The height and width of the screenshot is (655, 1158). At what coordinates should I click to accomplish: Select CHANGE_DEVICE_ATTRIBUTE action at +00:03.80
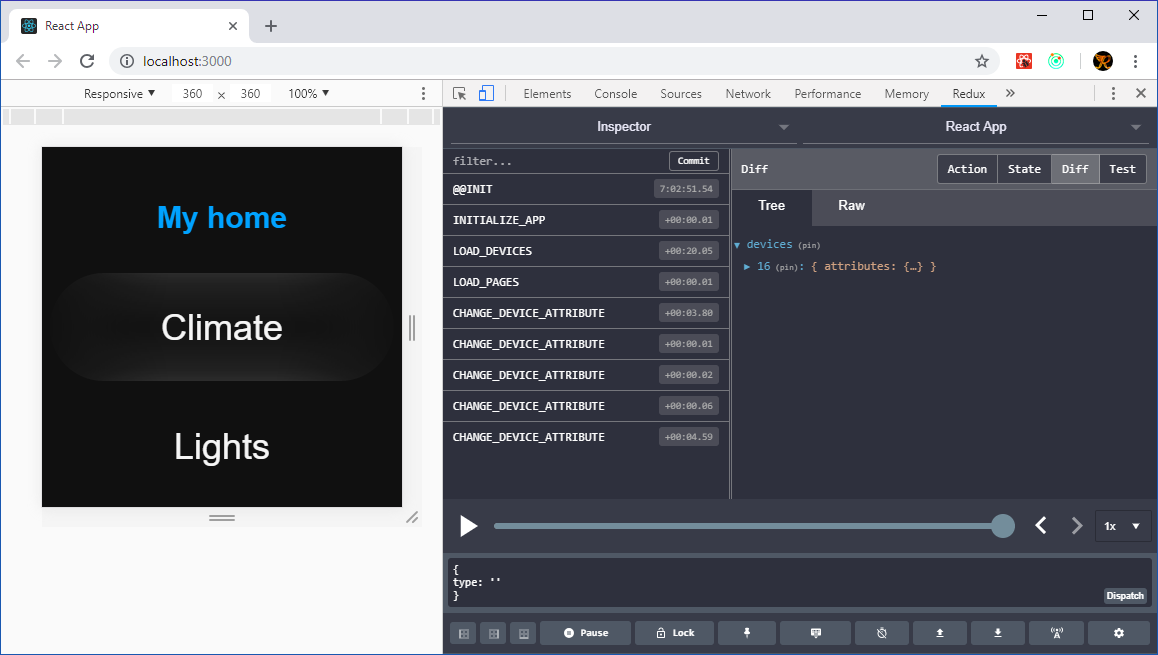(x=586, y=313)
